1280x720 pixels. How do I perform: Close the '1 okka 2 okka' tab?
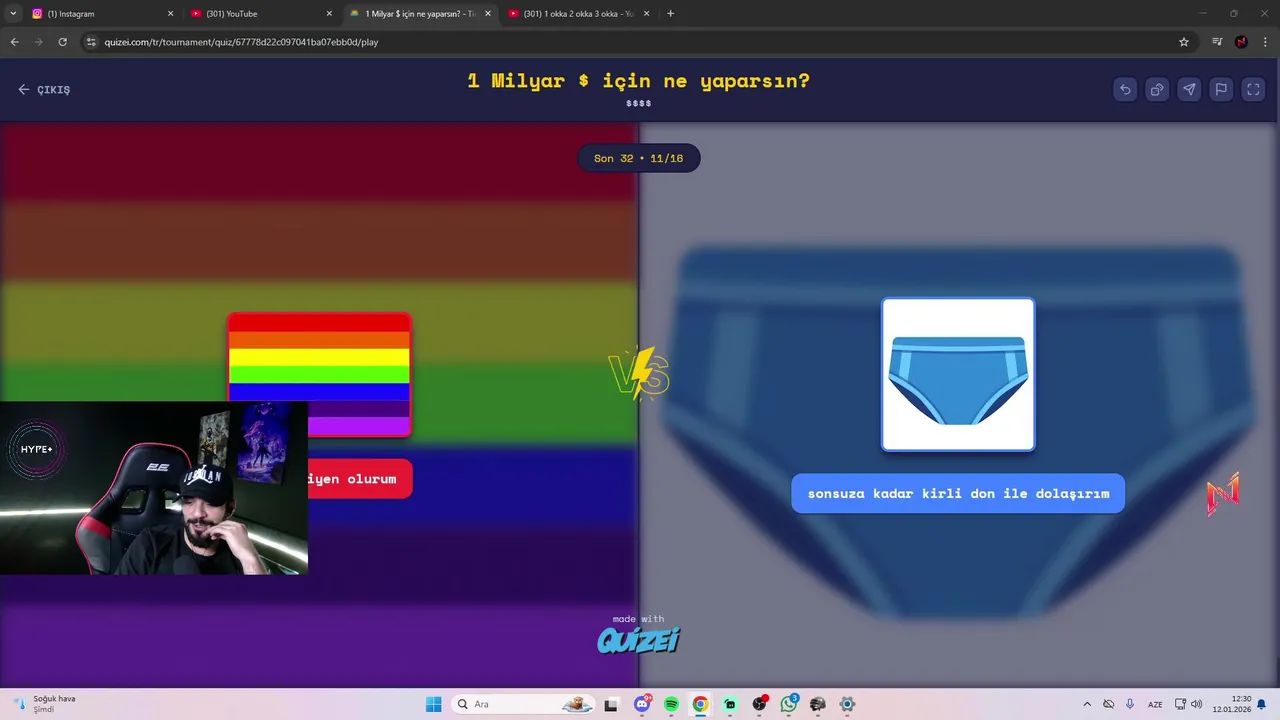647,14
